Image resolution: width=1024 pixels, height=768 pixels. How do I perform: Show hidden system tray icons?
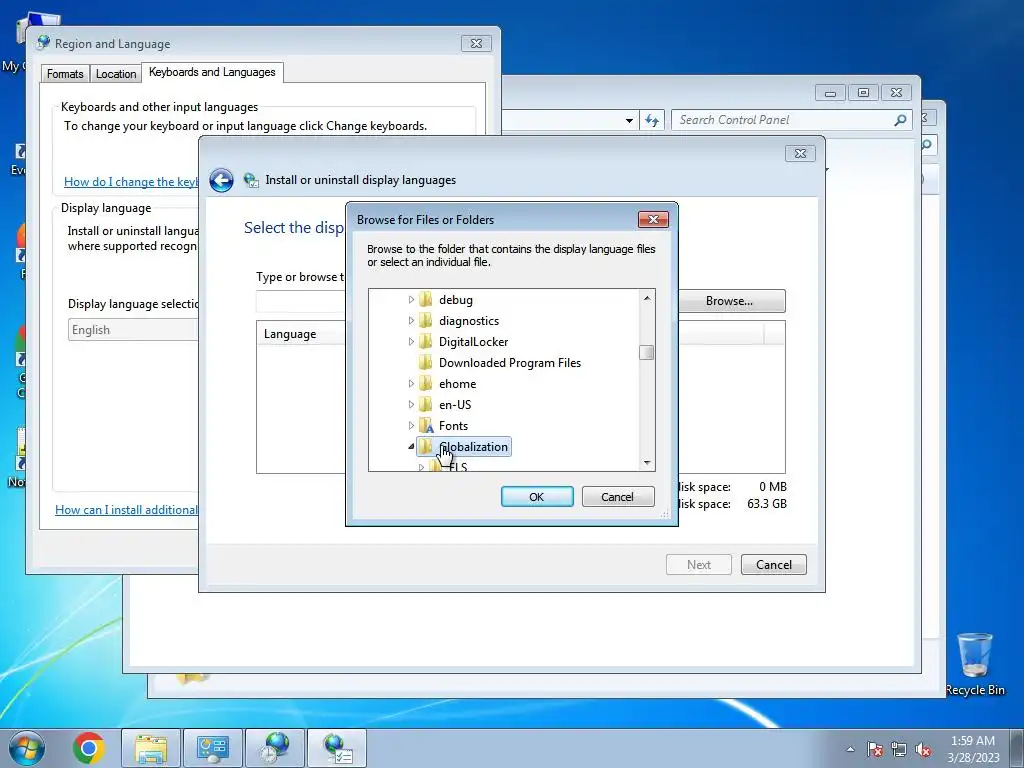(x=850, y=749)
